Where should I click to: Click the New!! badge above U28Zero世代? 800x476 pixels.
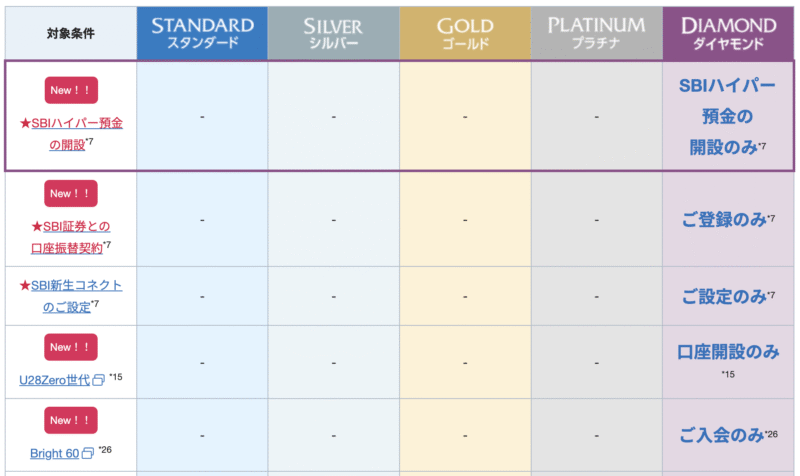click(71, 347)
